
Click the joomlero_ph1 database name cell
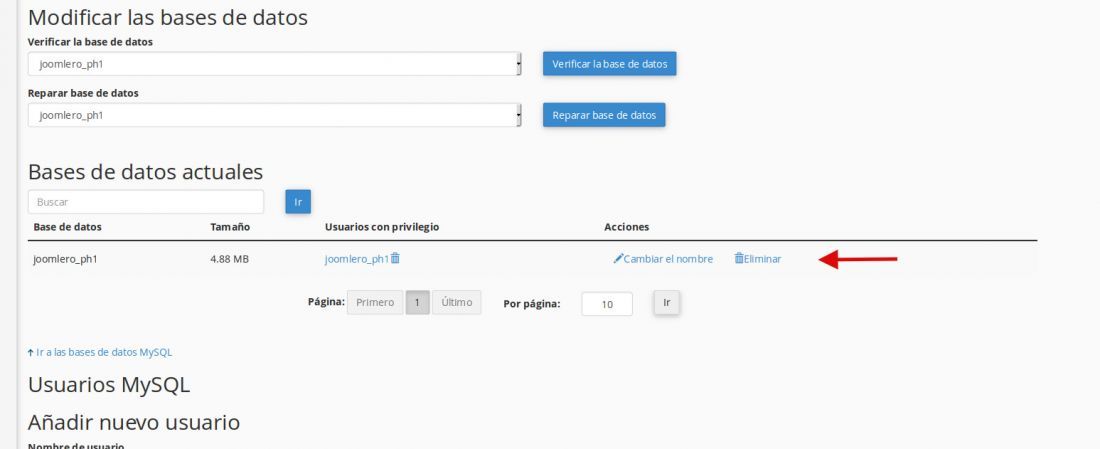65,259
